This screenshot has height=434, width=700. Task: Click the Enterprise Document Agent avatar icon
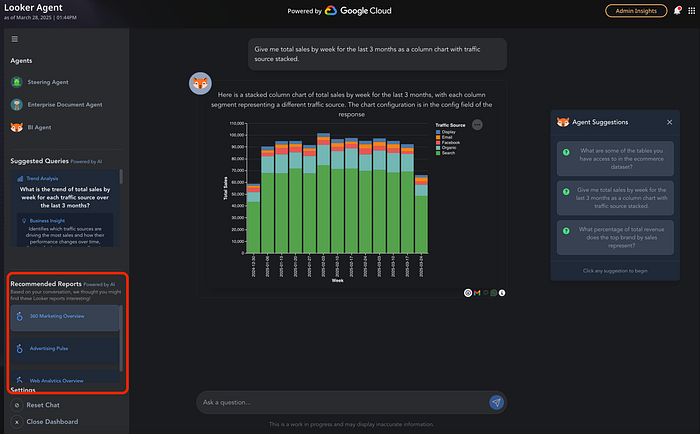click(x=17, y=104)
